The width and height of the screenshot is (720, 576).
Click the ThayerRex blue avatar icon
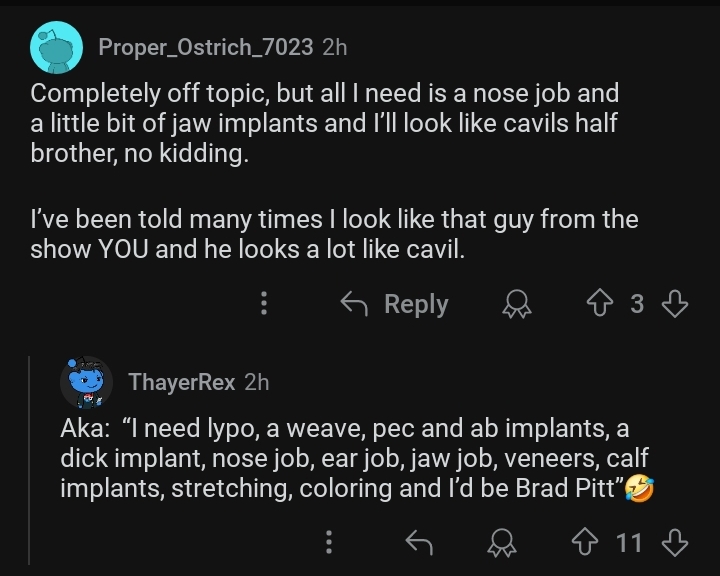tap(86, 382)
